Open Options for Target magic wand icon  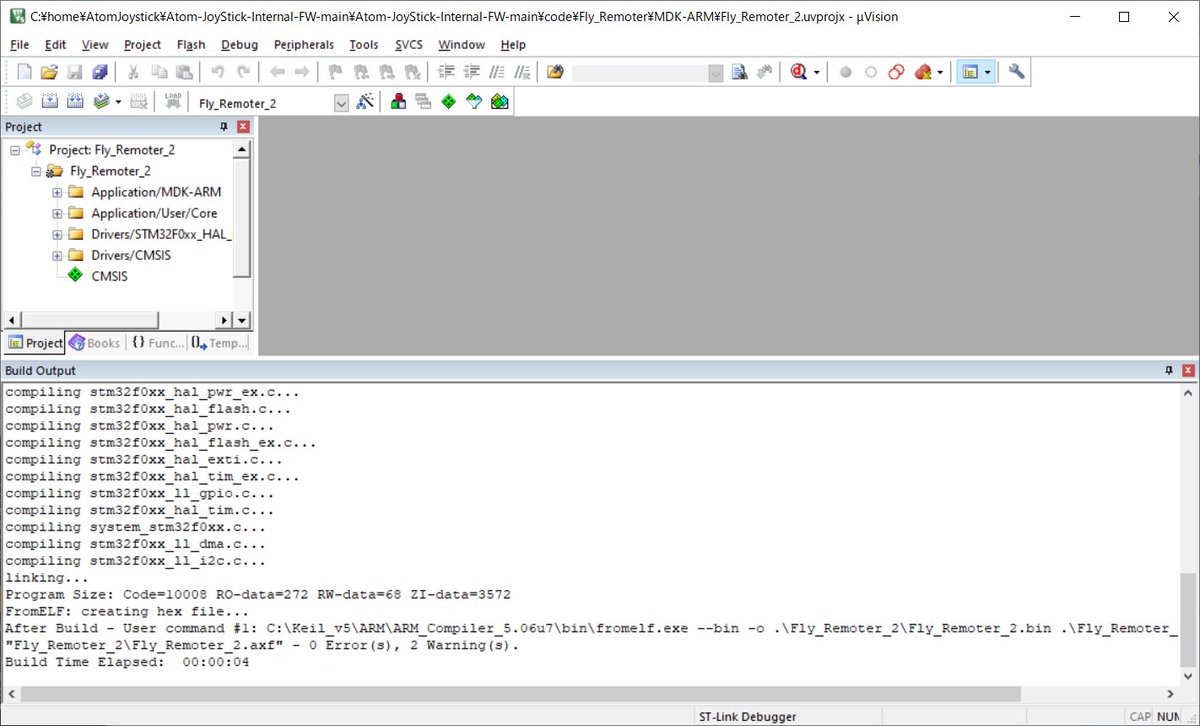coord(365,102)
